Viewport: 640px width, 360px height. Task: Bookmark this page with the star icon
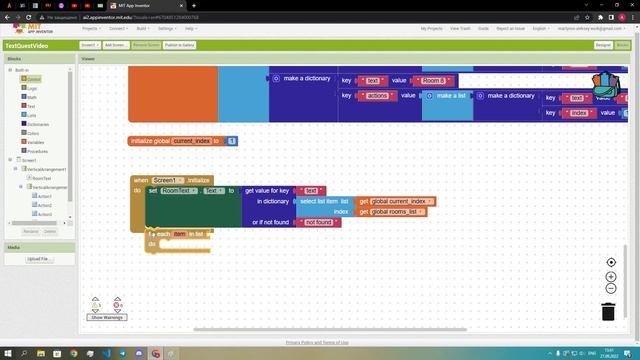click(x=587, y=18)
